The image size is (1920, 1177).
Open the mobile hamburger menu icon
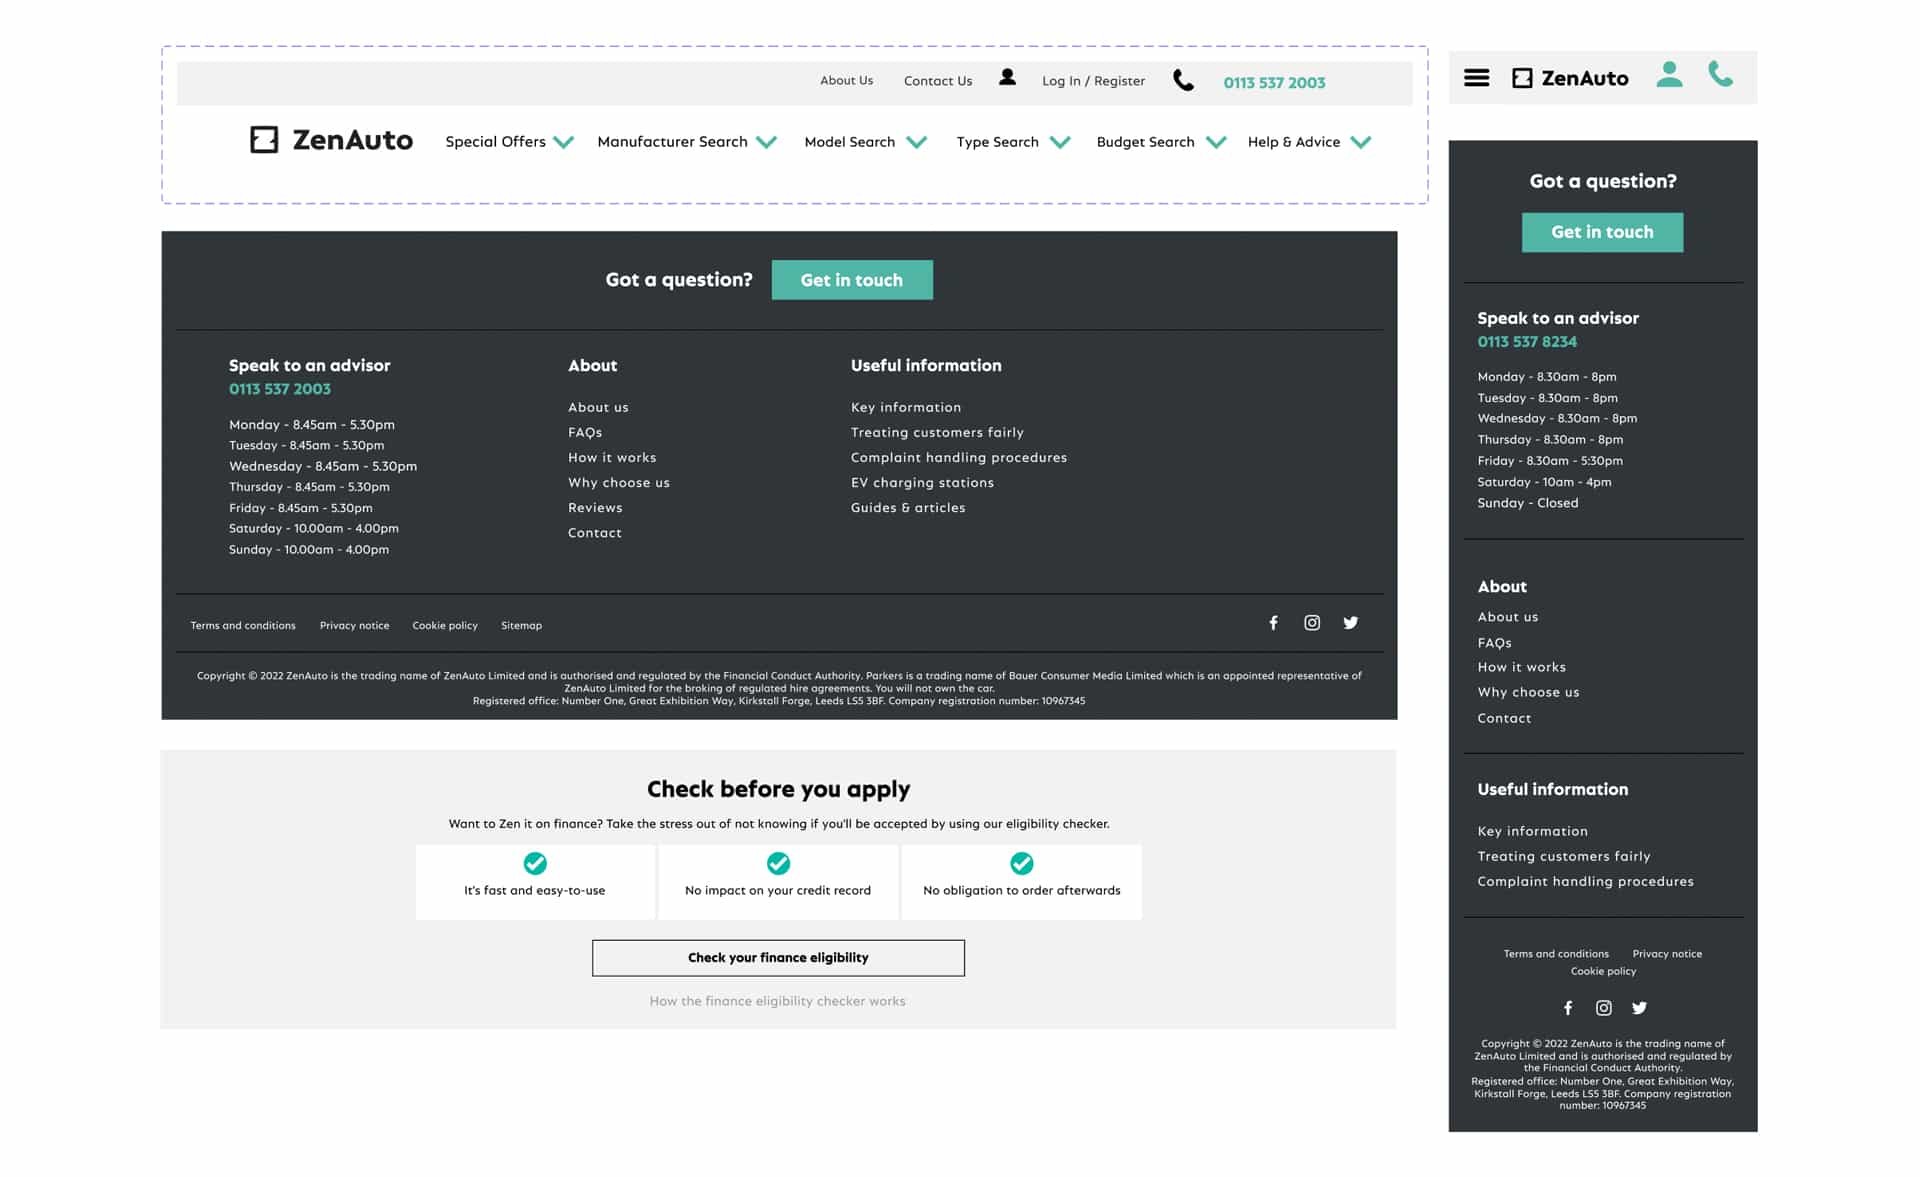(x=1476, y=78)
